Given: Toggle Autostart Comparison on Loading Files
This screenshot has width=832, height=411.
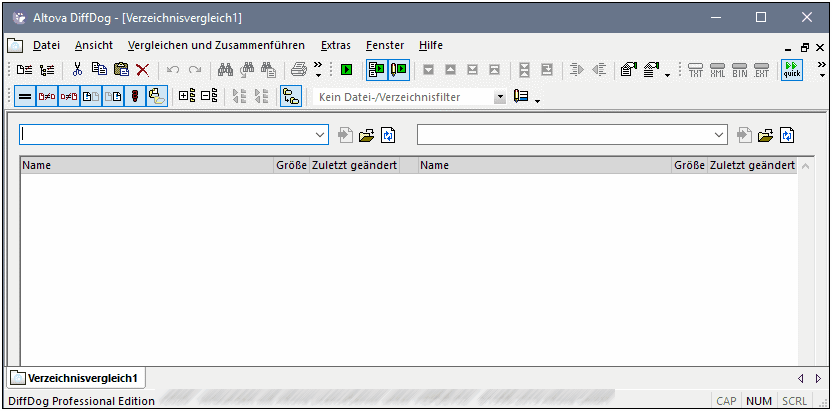Looking at the screenshot, I should tap(377, 69).
